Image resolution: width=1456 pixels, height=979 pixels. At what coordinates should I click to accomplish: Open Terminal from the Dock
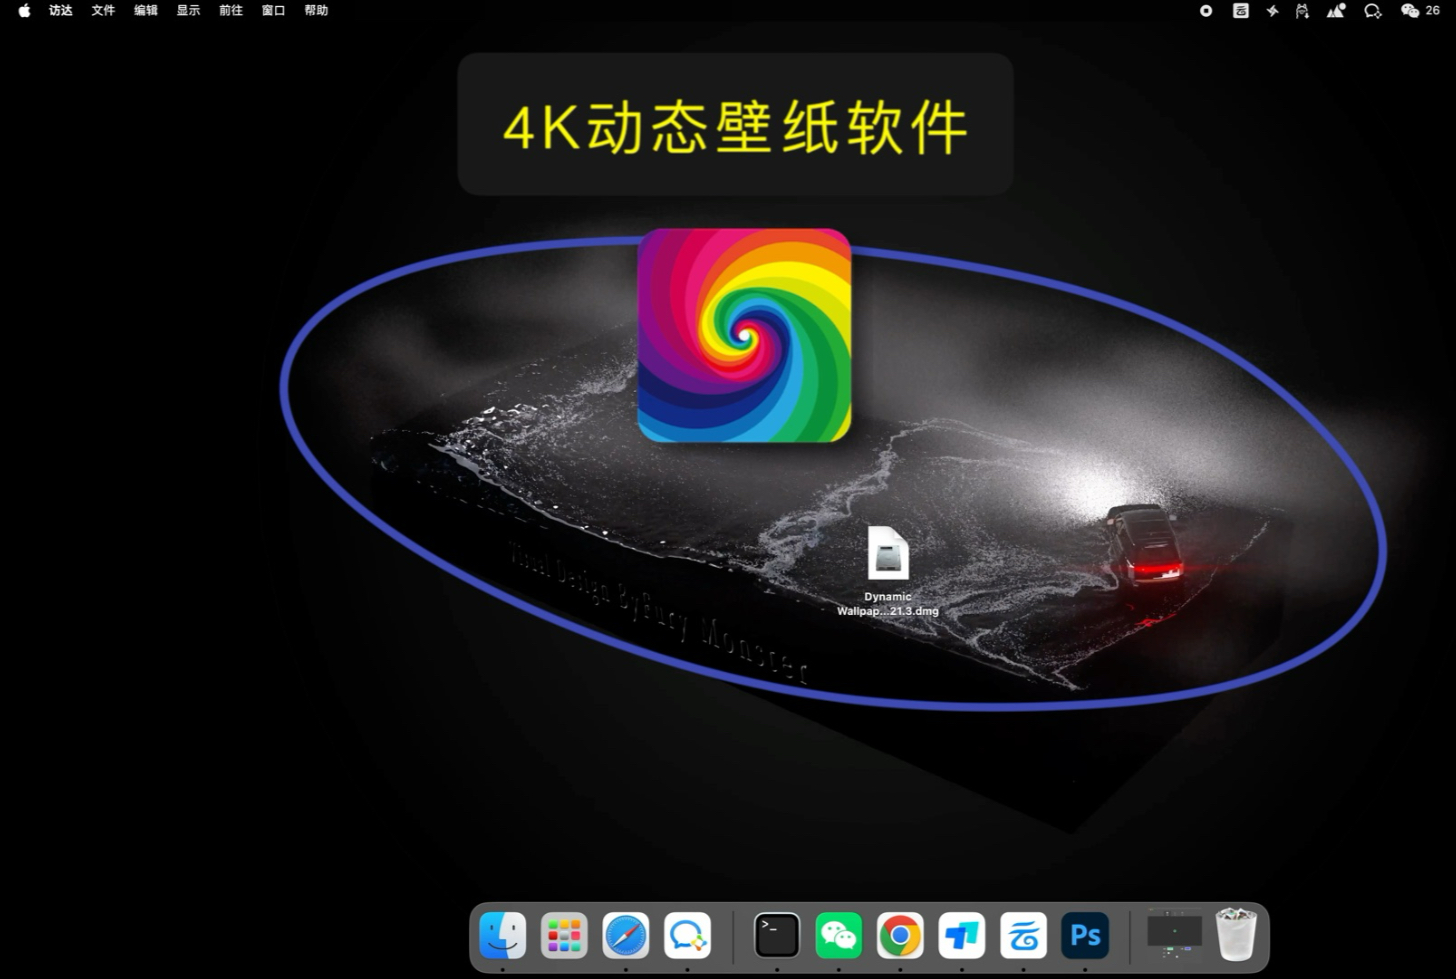(776, 935)
